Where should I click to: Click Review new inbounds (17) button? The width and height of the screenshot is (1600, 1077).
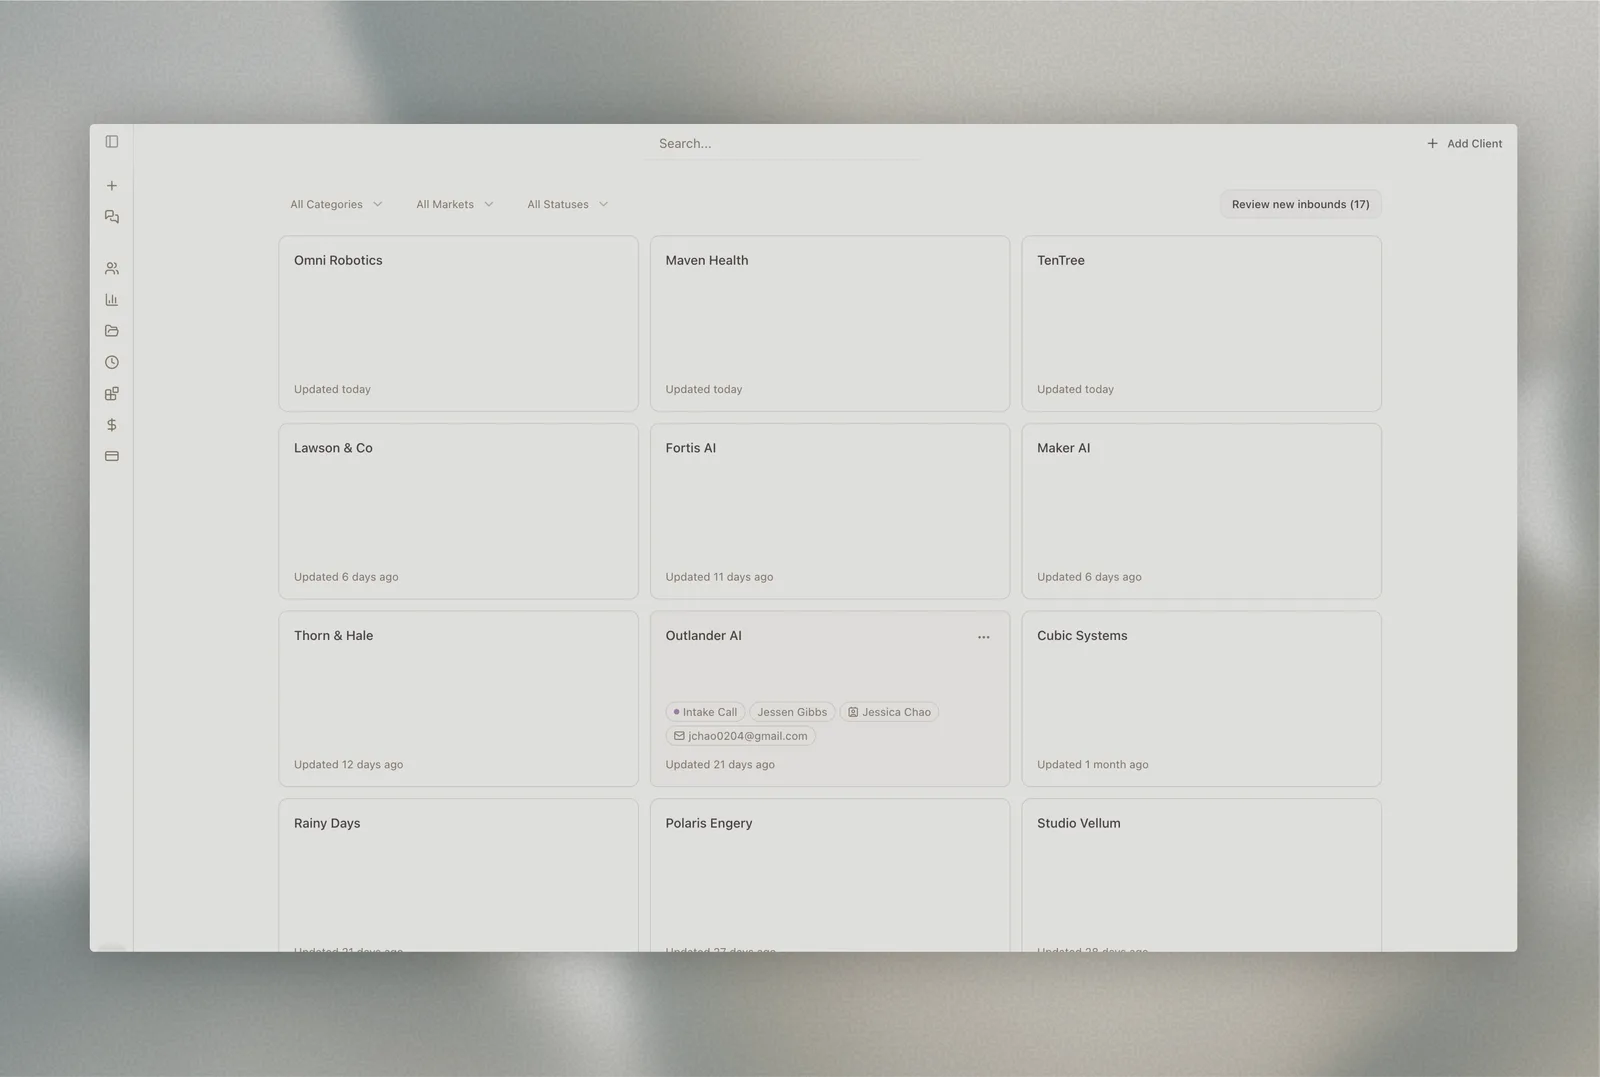[1300, 204]
